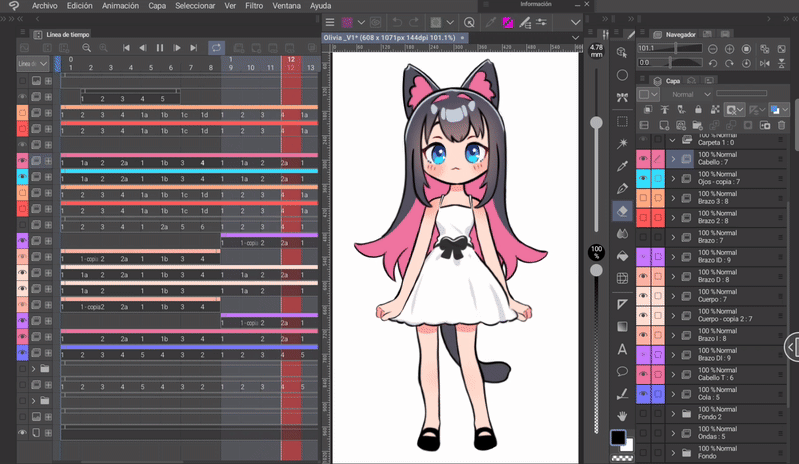Select the Fill bucket tool
The width and height of the screenshot is (799, 464).
pyautogui.click(x=622, y=256)
